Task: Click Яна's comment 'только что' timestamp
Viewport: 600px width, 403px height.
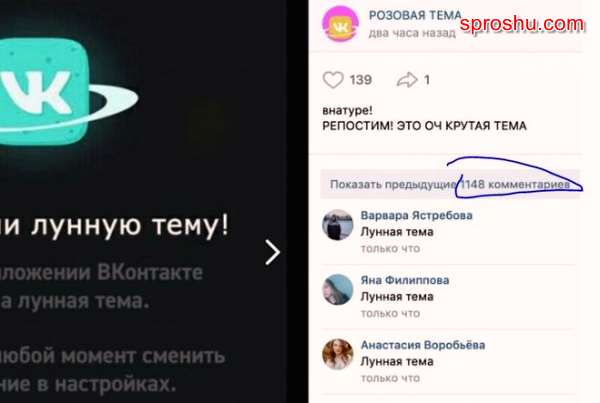Action: (390, 313)
